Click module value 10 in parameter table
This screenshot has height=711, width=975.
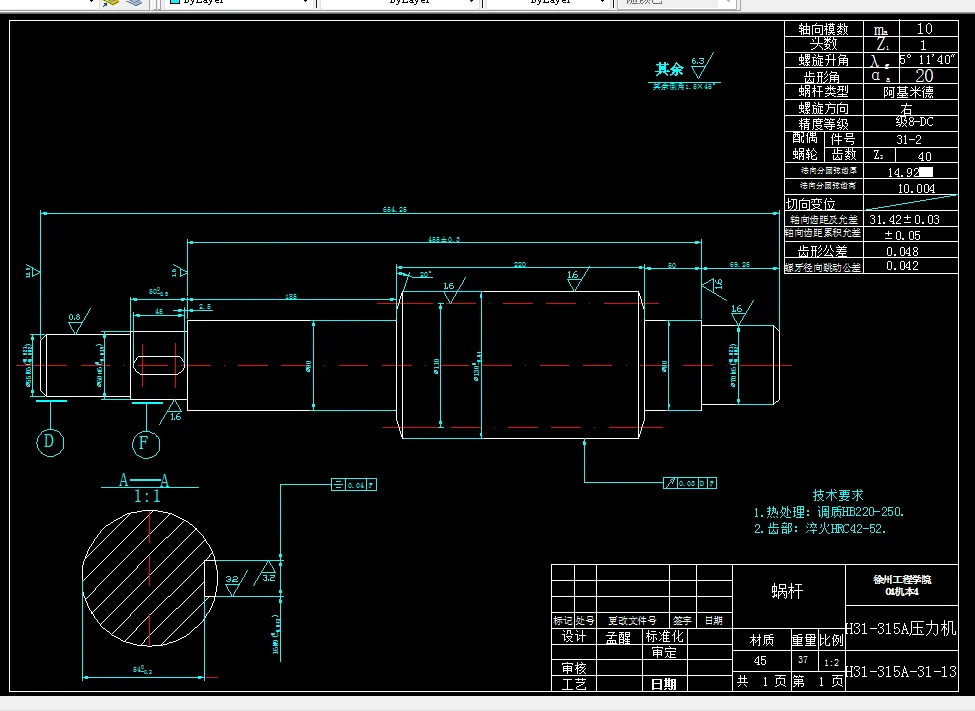click(925, 29)
